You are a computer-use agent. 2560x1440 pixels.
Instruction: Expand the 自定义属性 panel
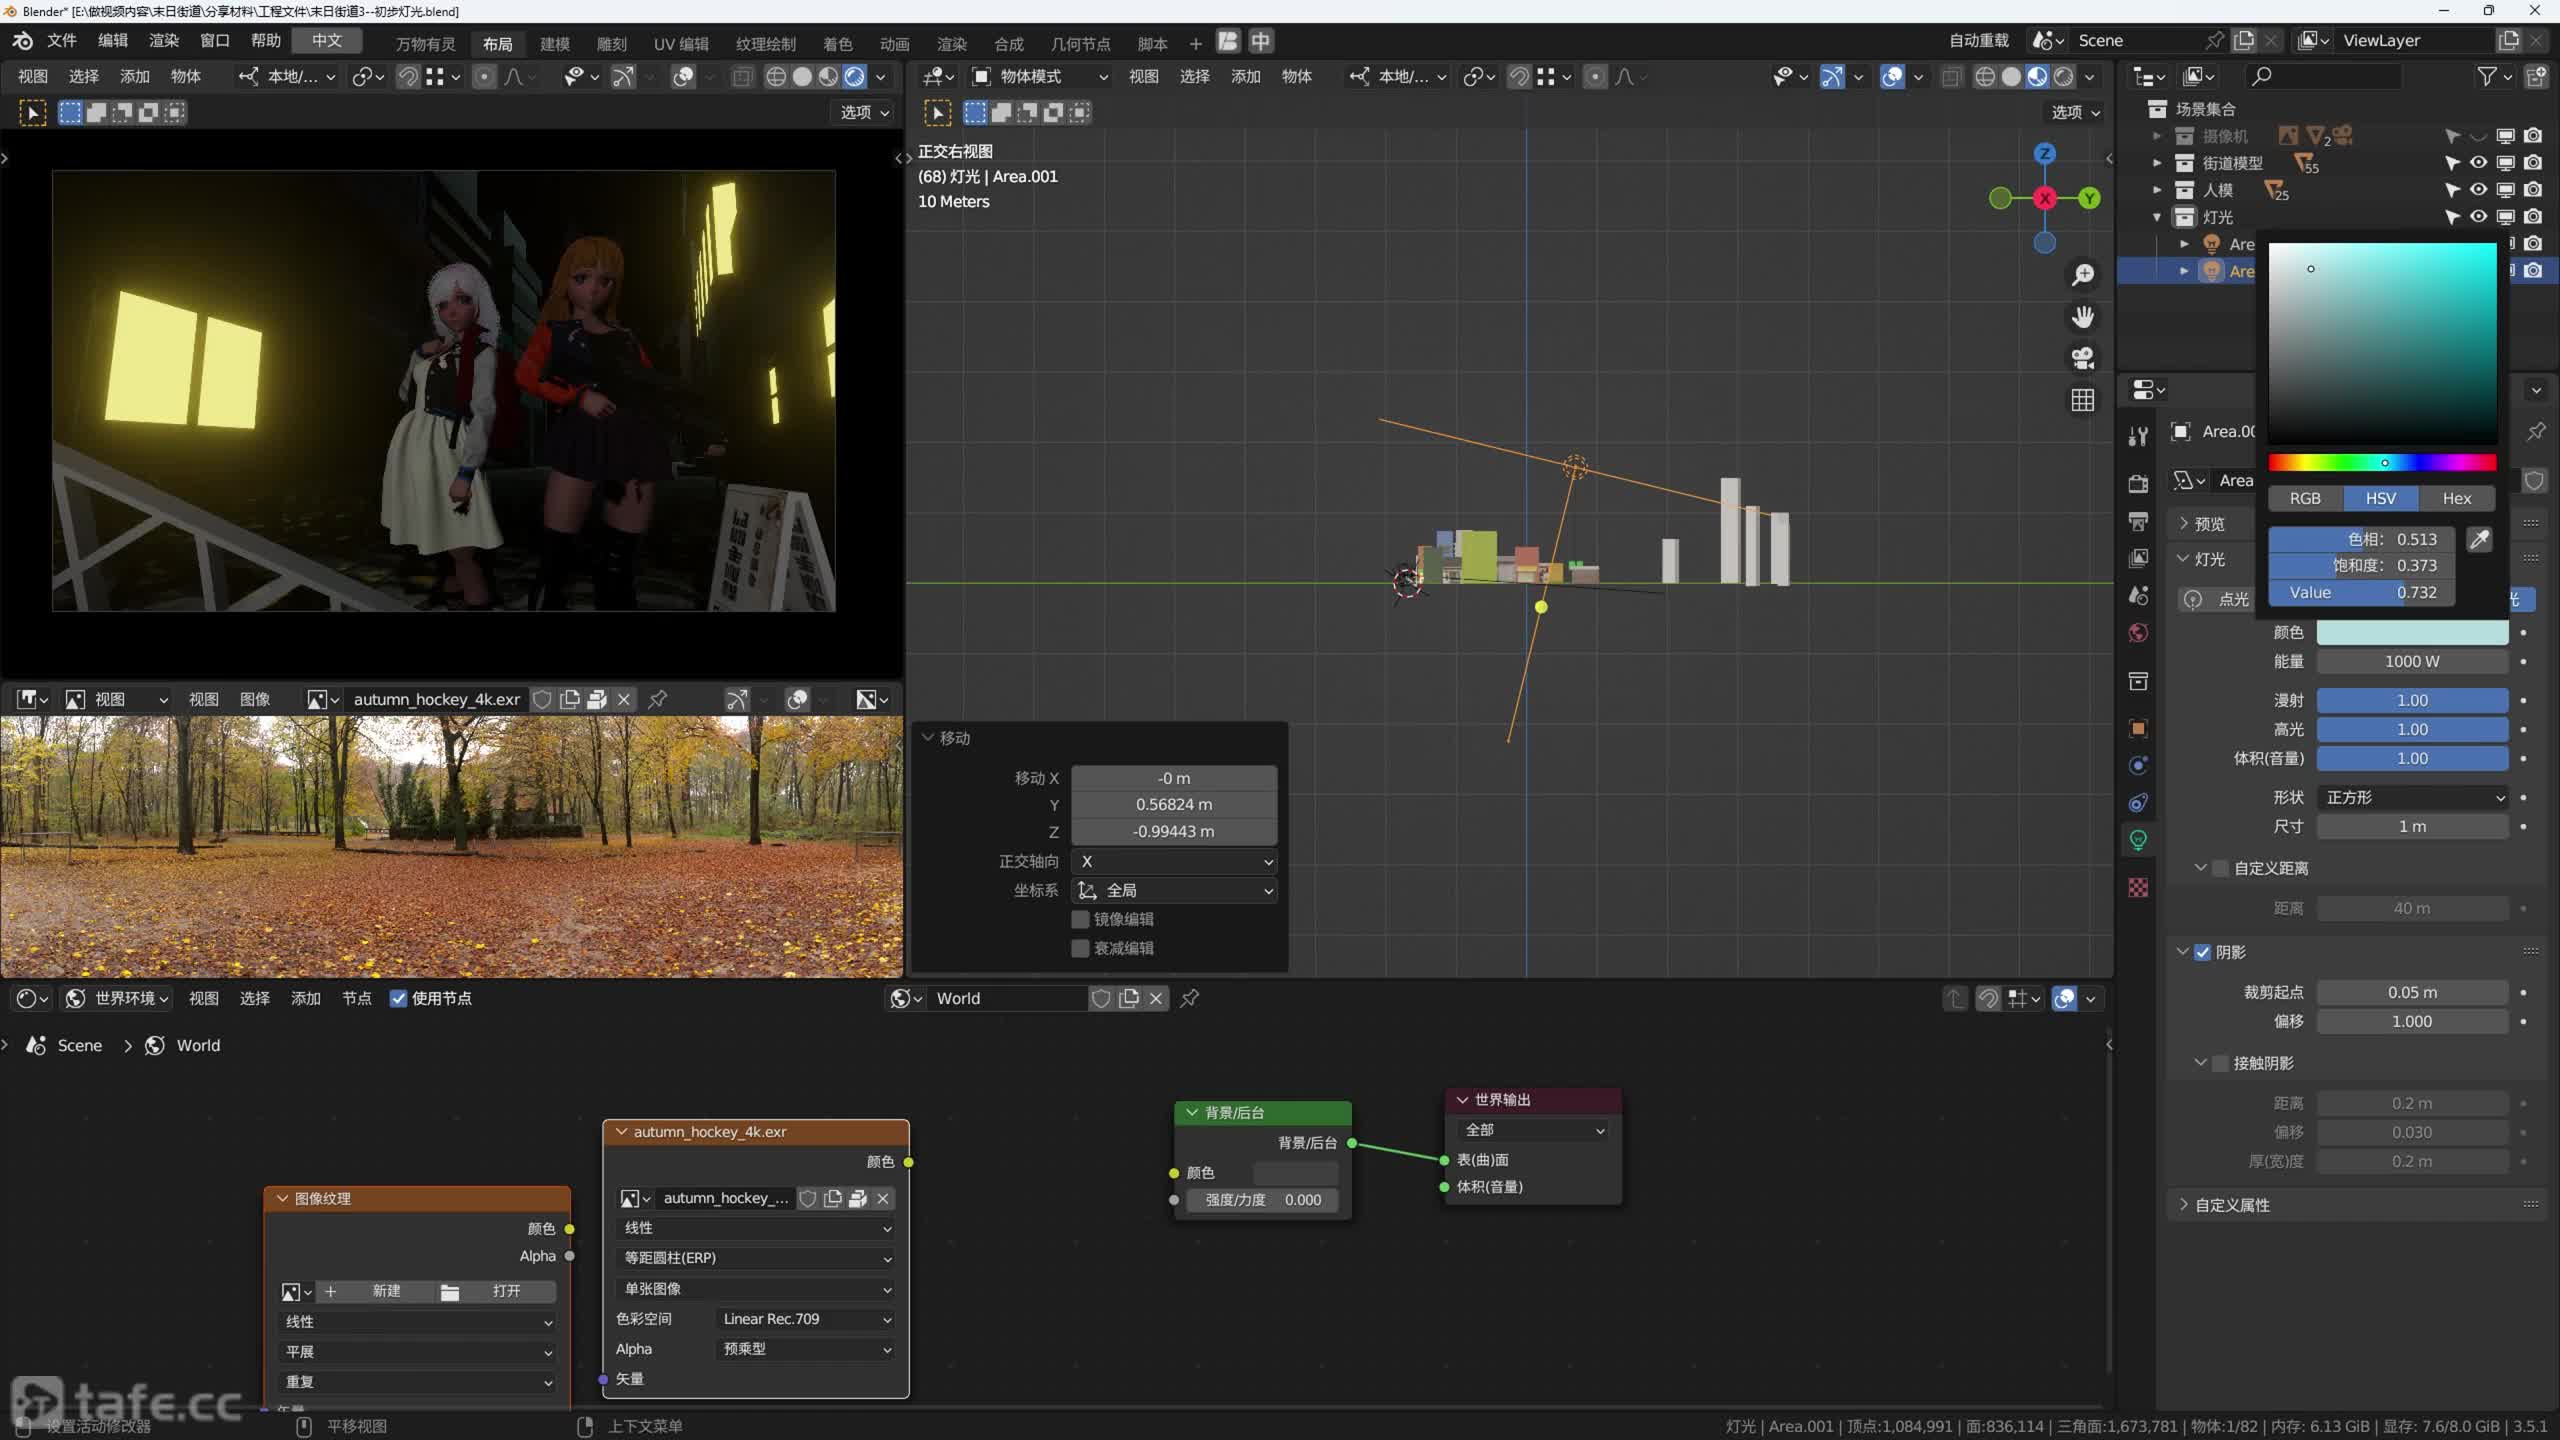coord(2232,1205)
